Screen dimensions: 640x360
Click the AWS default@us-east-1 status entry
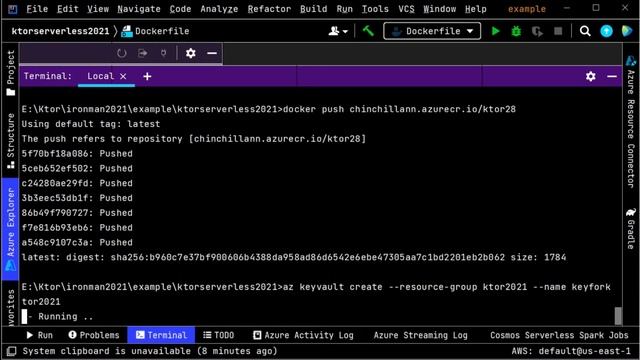pyautogui.click(x=571, y=351)
